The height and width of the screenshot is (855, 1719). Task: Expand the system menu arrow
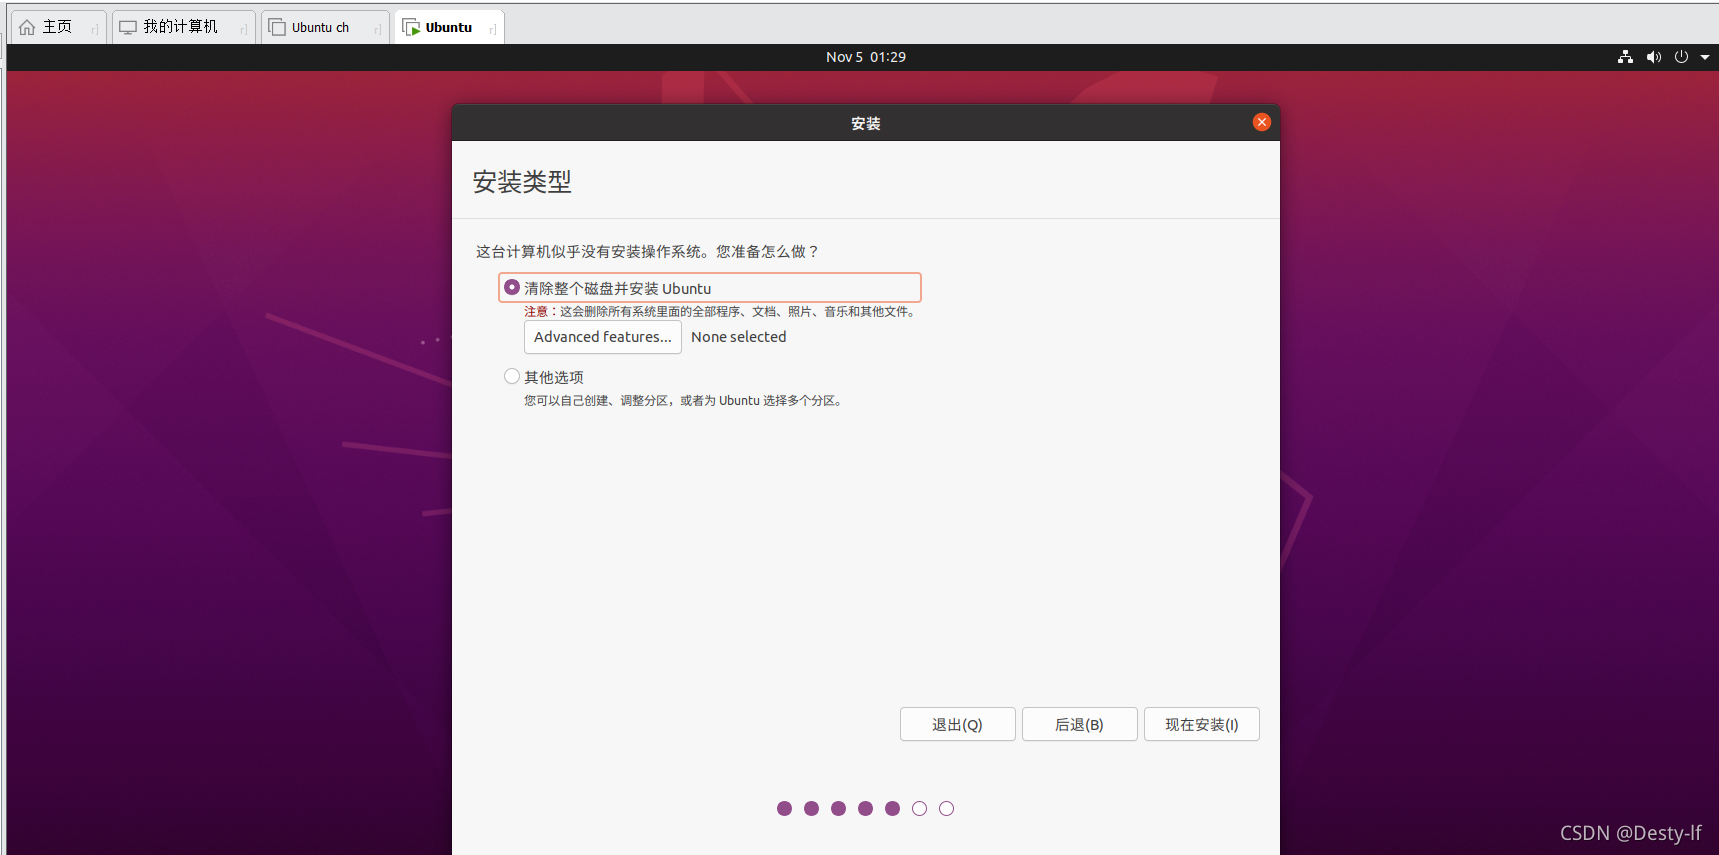point(1705,57)
